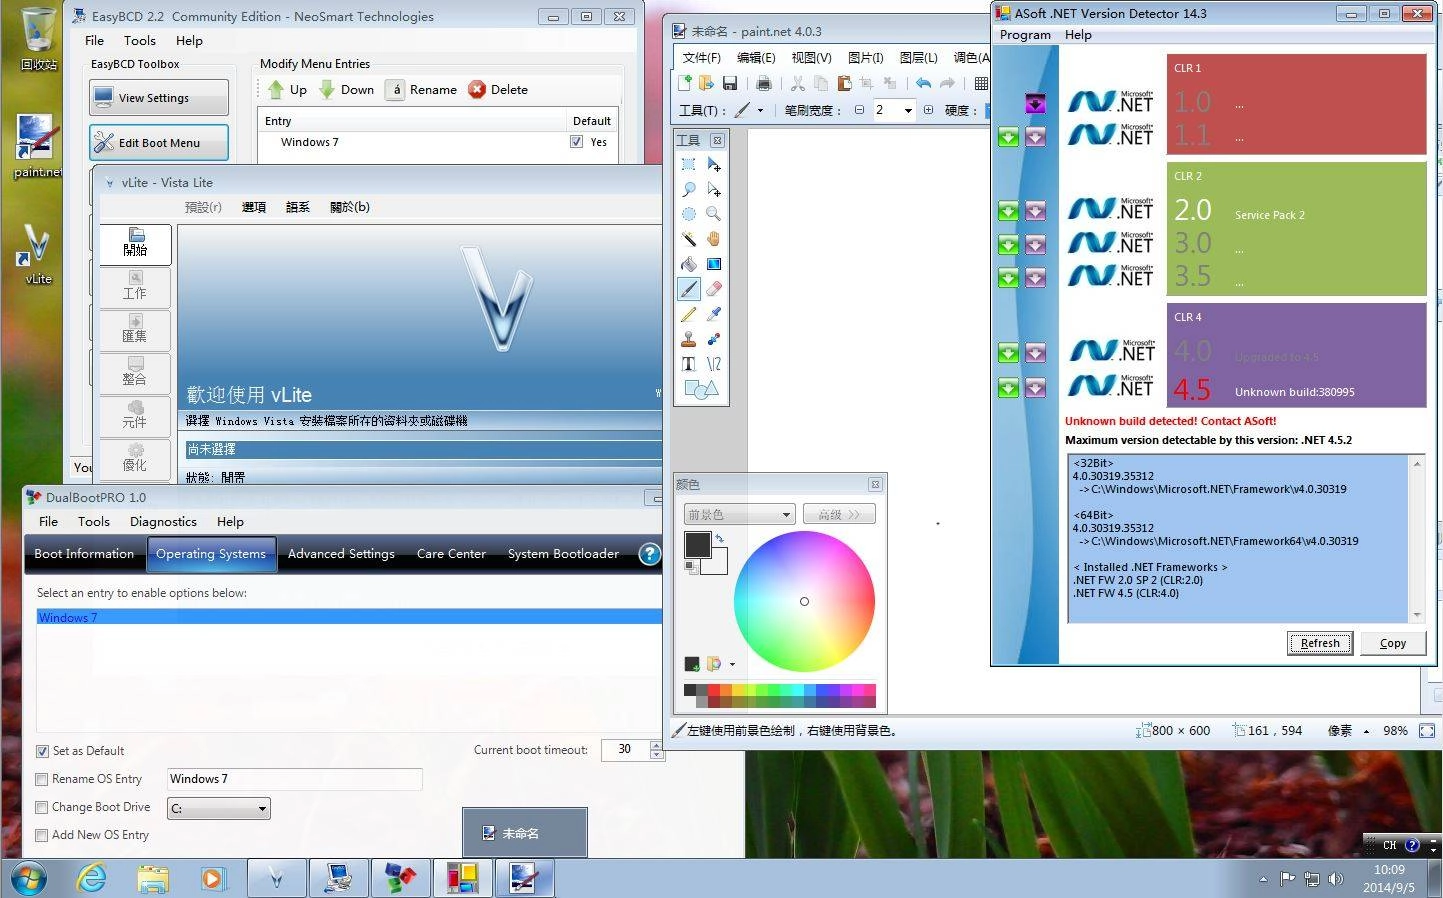Open the tool chooser dropdown arrow

pyautogui.click(x=760, y=110)
